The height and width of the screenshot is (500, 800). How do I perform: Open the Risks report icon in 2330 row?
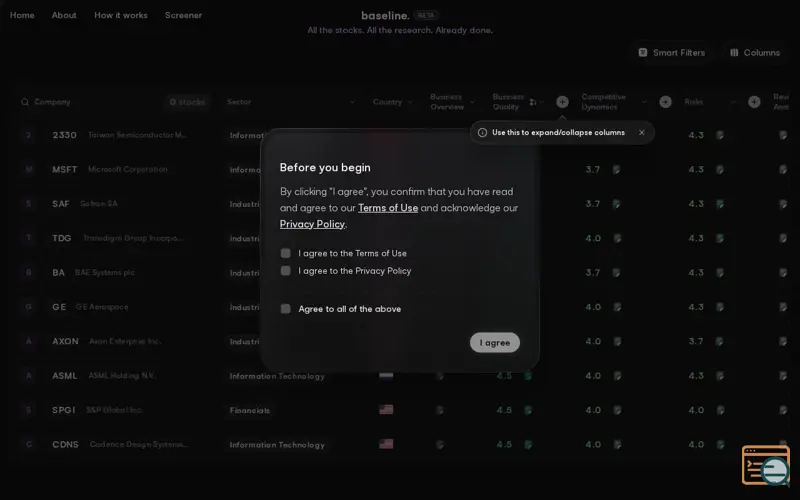click(x=720, y=135)
